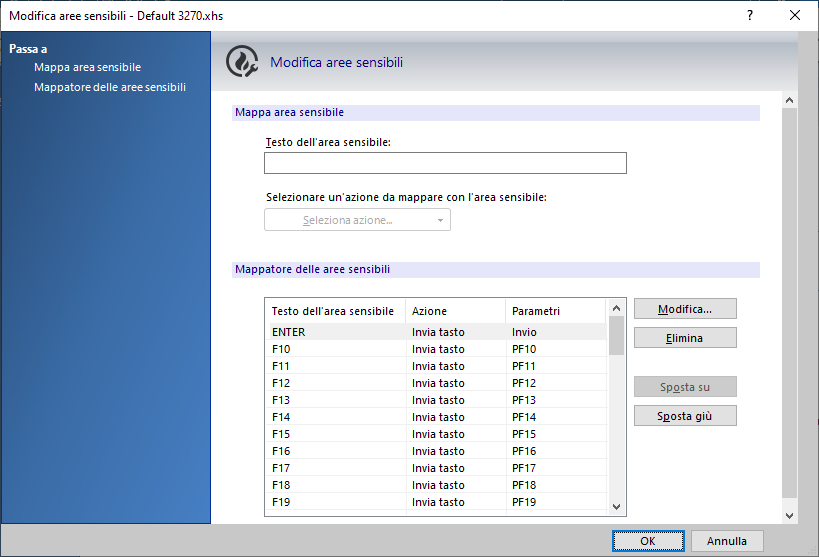Image resolution: width=819 pixels, height=557 pixels.
Task: Sort by Azione column header
Action: [x=454, y=311]
